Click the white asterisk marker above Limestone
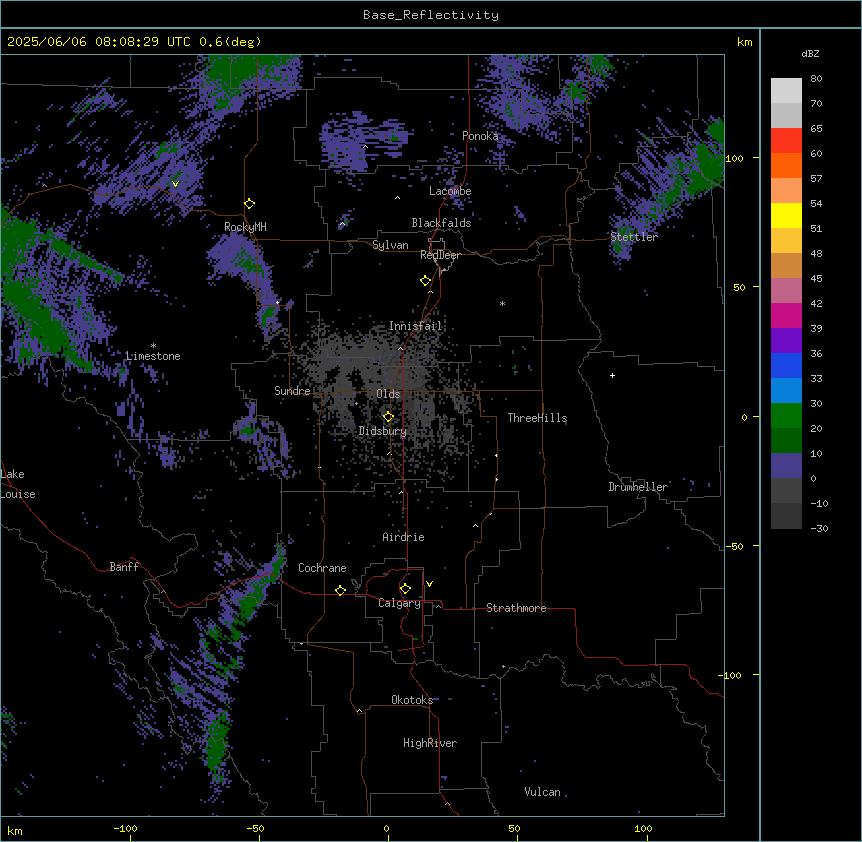The width and height of the screenshot is (862, 842). (x=153, y=346)
